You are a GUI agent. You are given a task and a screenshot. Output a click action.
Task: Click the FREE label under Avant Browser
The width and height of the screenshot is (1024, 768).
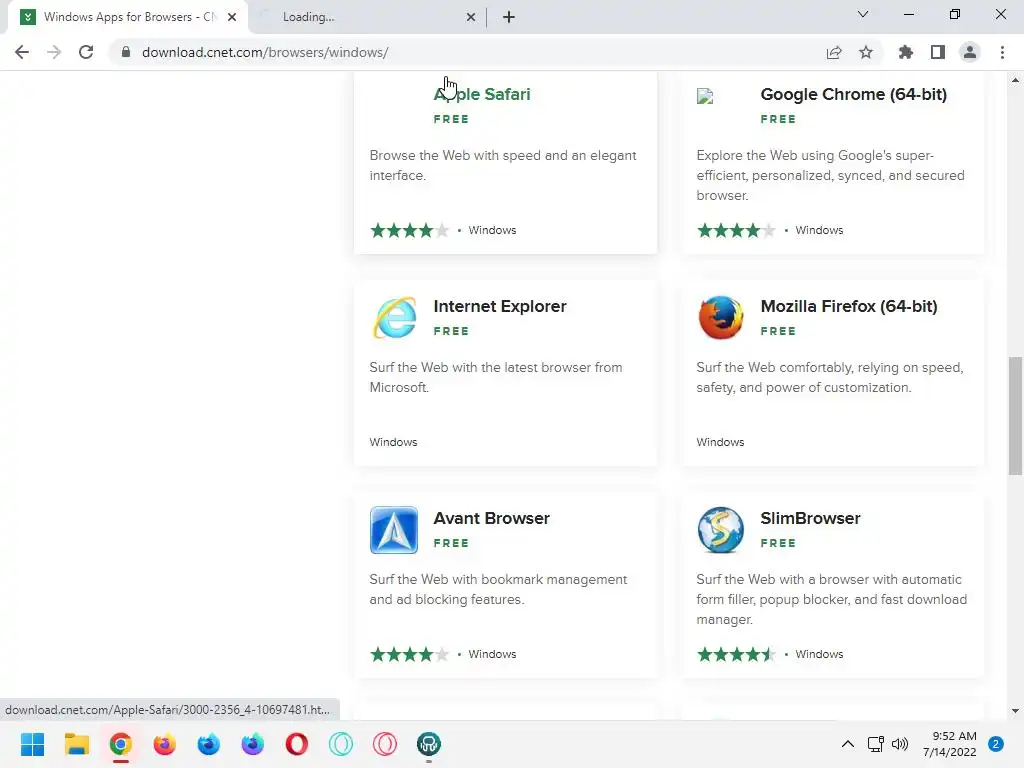tap(451, 543)
